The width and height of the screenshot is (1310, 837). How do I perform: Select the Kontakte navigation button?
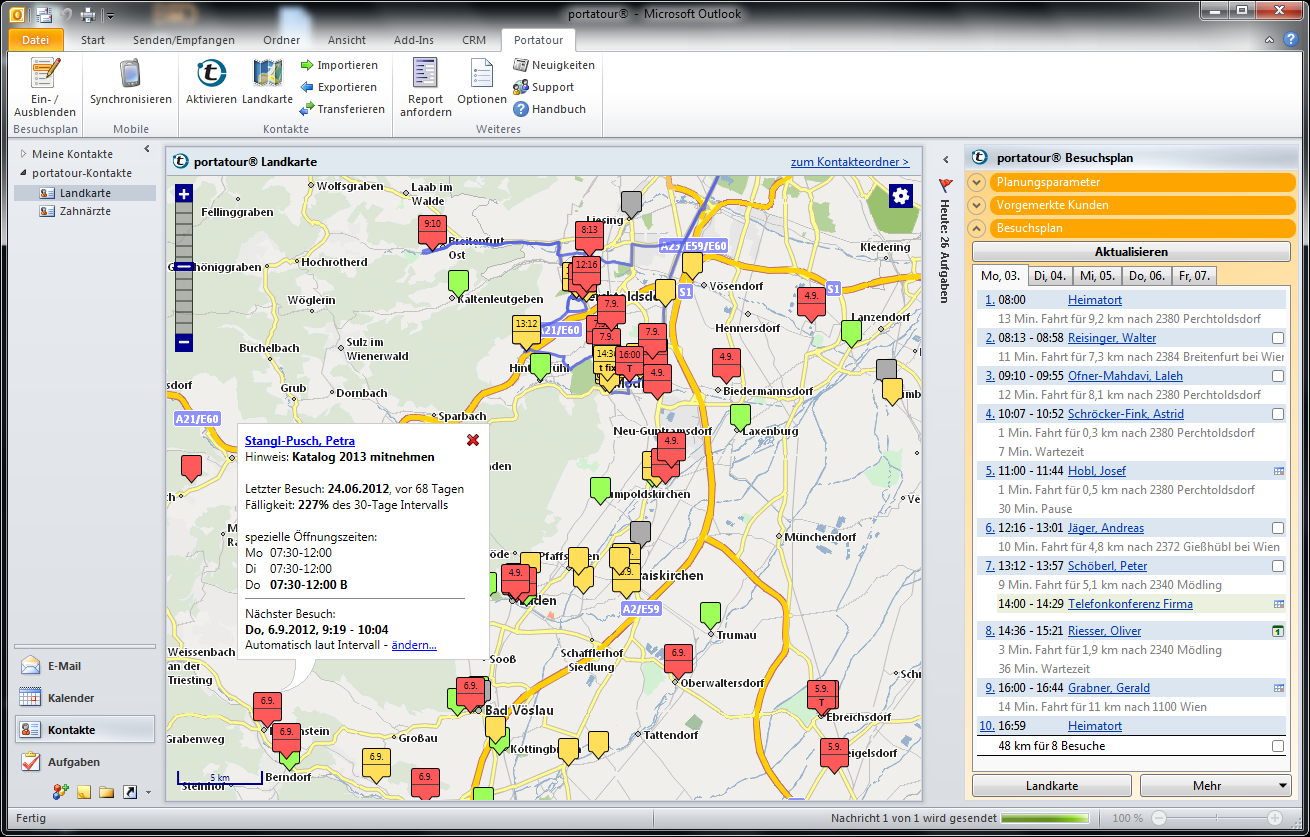[85, 730]
